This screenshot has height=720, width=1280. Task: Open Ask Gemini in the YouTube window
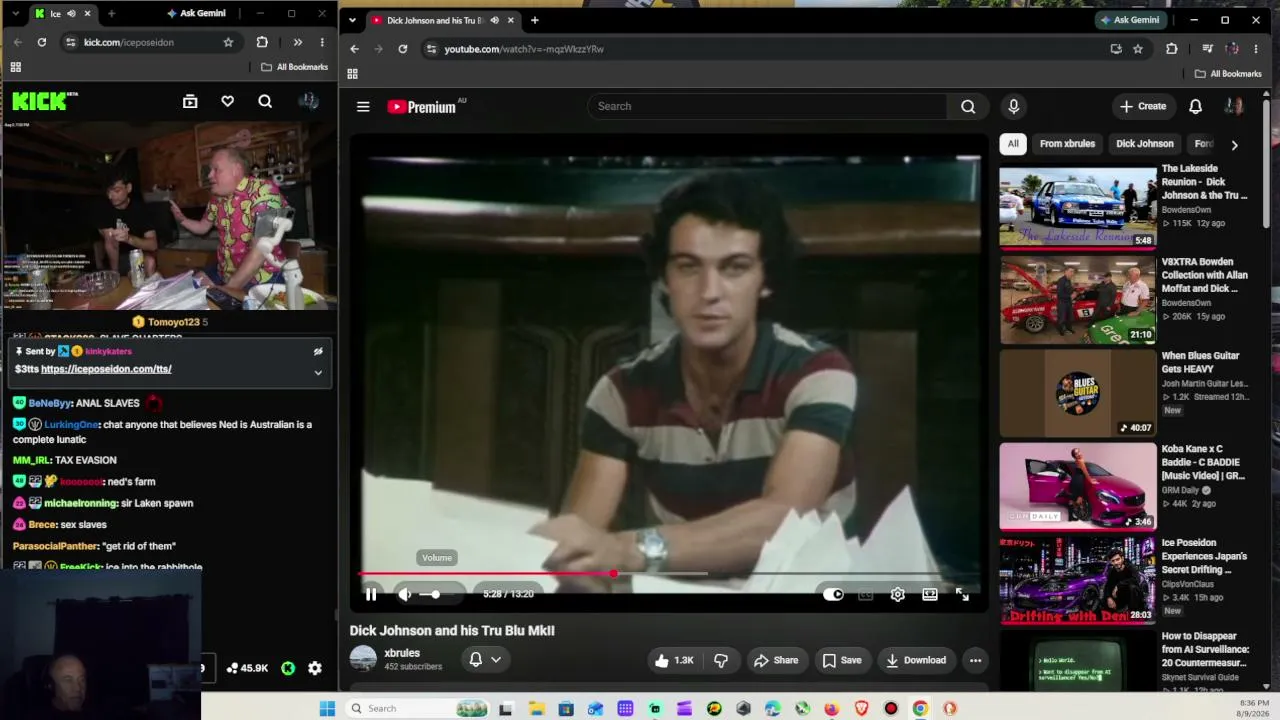click(x=1130, y=20)
